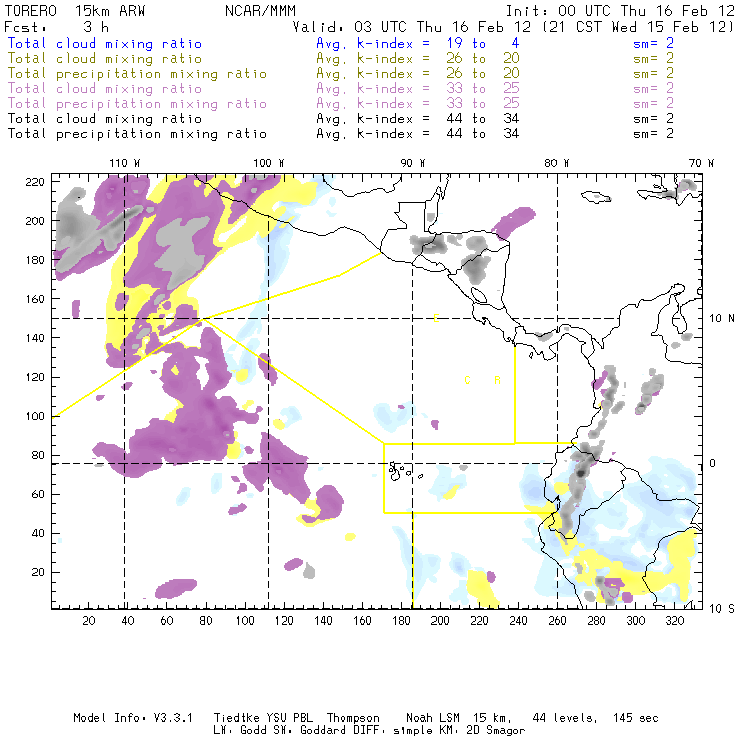Screen dimensions: 740x740
Task: Click 'Avg. k-index = 19 to 4' text
Action: [418, 43]
